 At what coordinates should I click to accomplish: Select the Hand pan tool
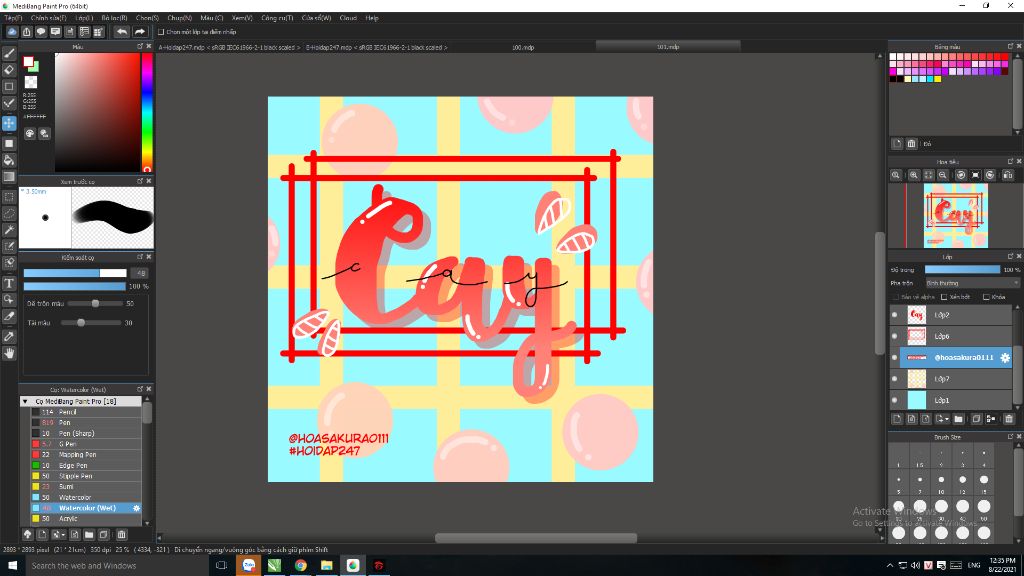[9, 353]
